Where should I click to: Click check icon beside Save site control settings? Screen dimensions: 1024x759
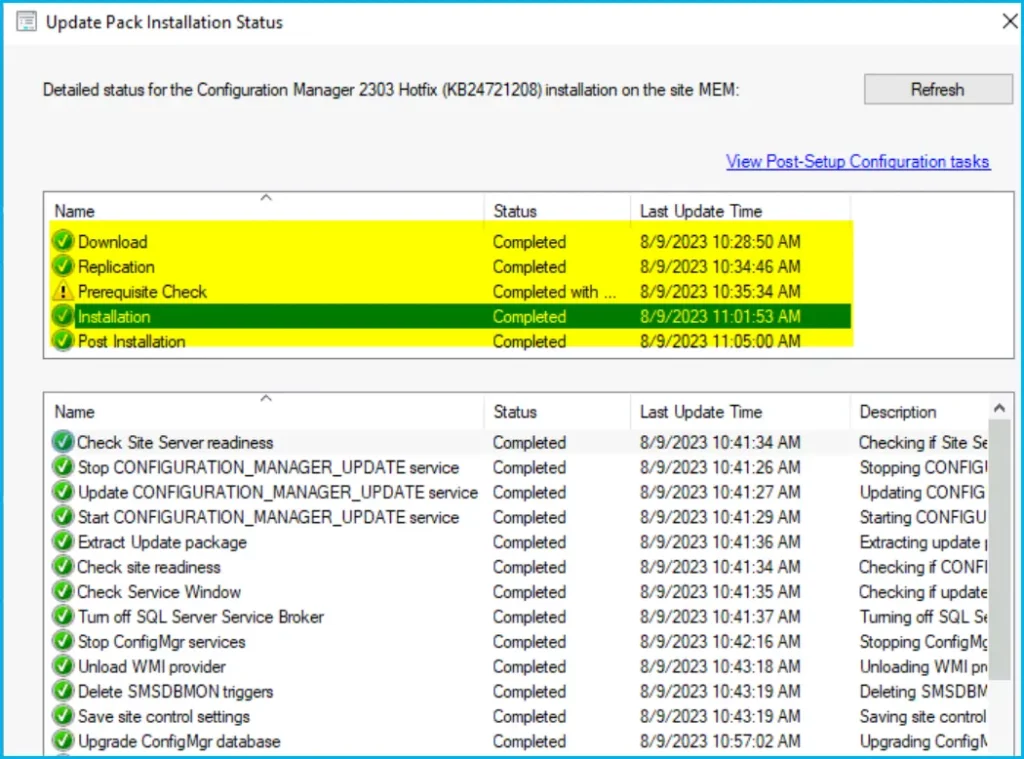coord(63,716)
